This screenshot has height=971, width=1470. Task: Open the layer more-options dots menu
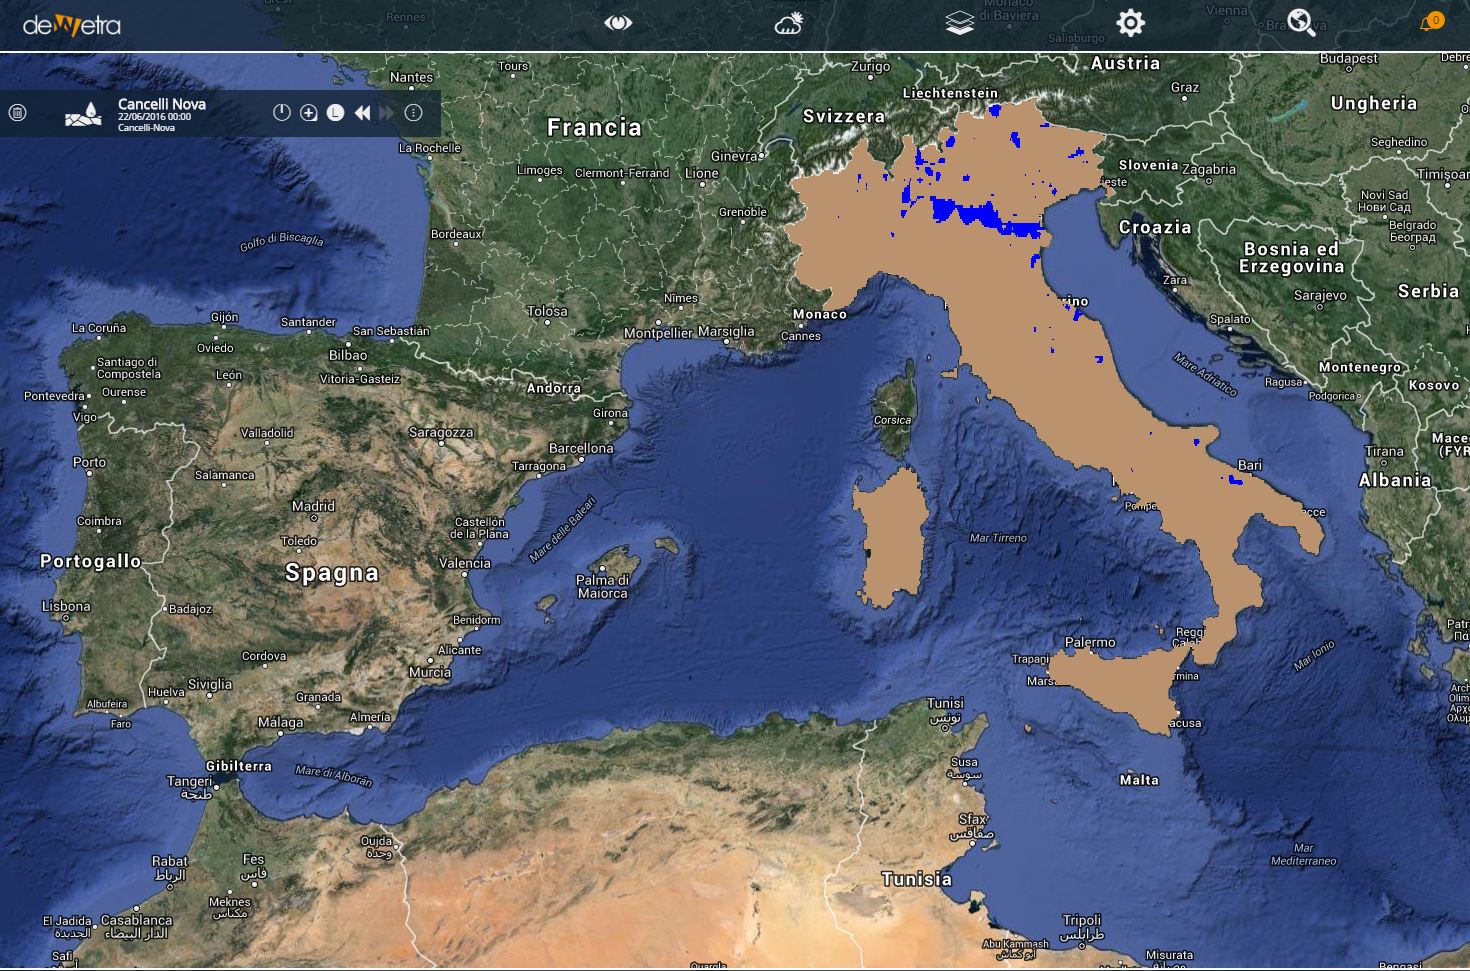(x=413, y=113)
